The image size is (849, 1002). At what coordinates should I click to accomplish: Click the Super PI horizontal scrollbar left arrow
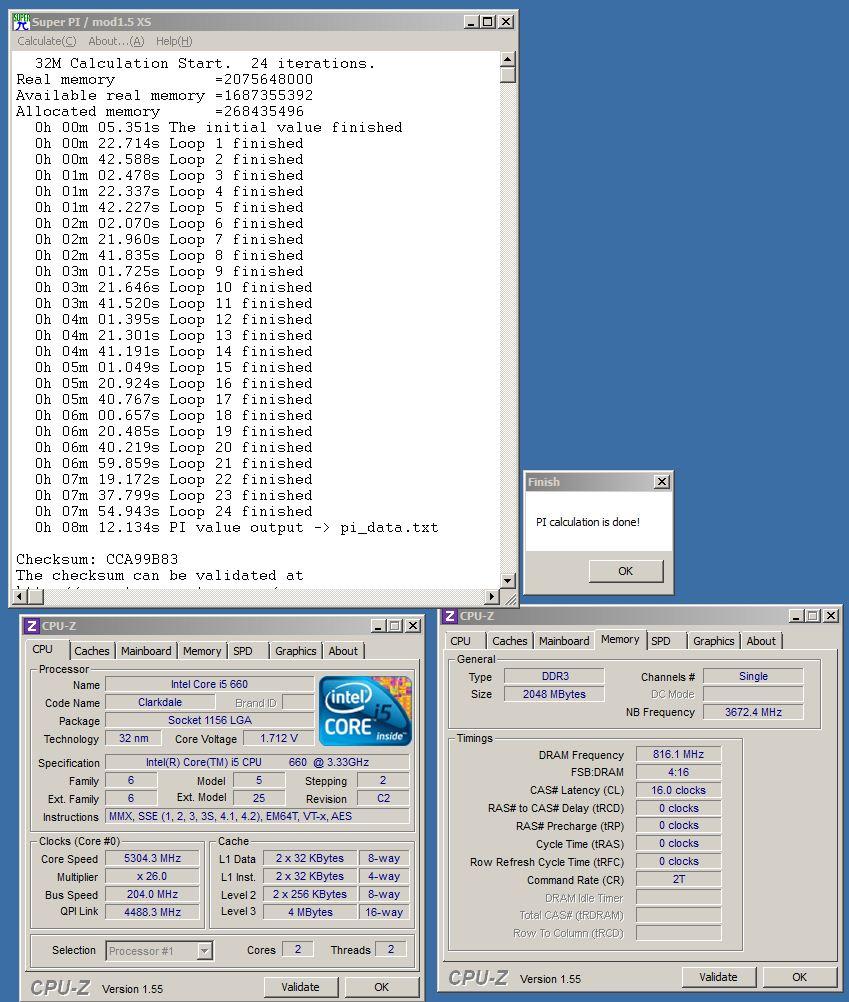click(19, 596)
